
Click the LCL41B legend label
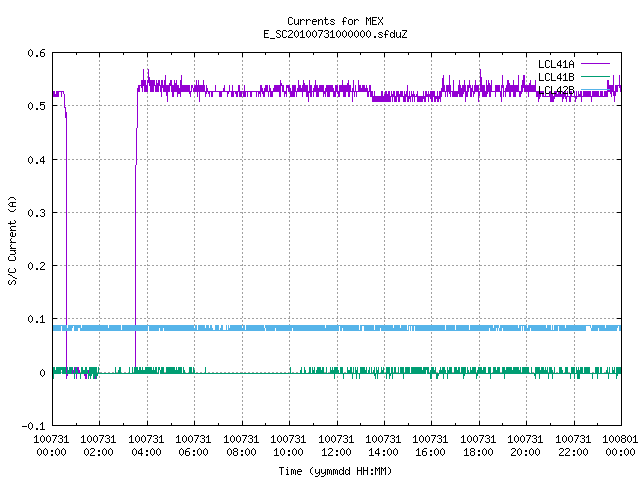point(556,77)
